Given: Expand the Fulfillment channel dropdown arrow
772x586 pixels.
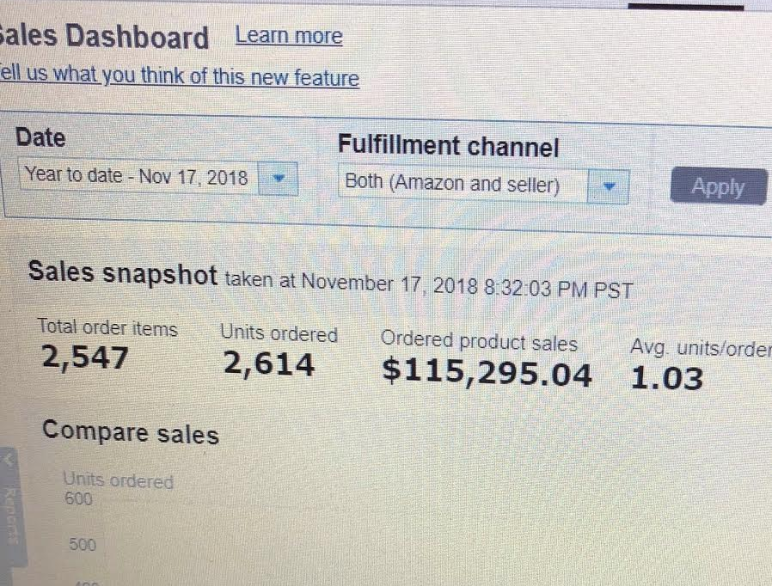Looking at the screenshot, I should 608,186.
